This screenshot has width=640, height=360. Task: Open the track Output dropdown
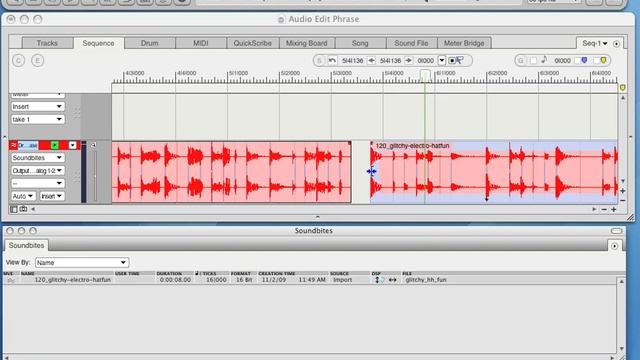coord(37,170)
